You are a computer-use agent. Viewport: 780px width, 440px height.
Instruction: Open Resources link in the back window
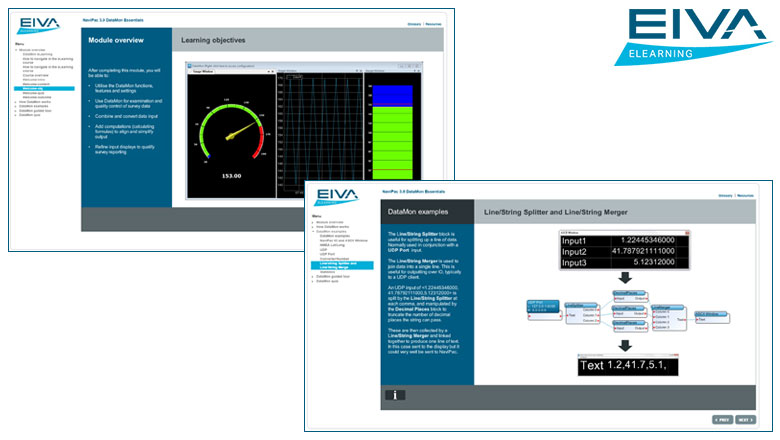pyautogui.click(x=433, y=24)
